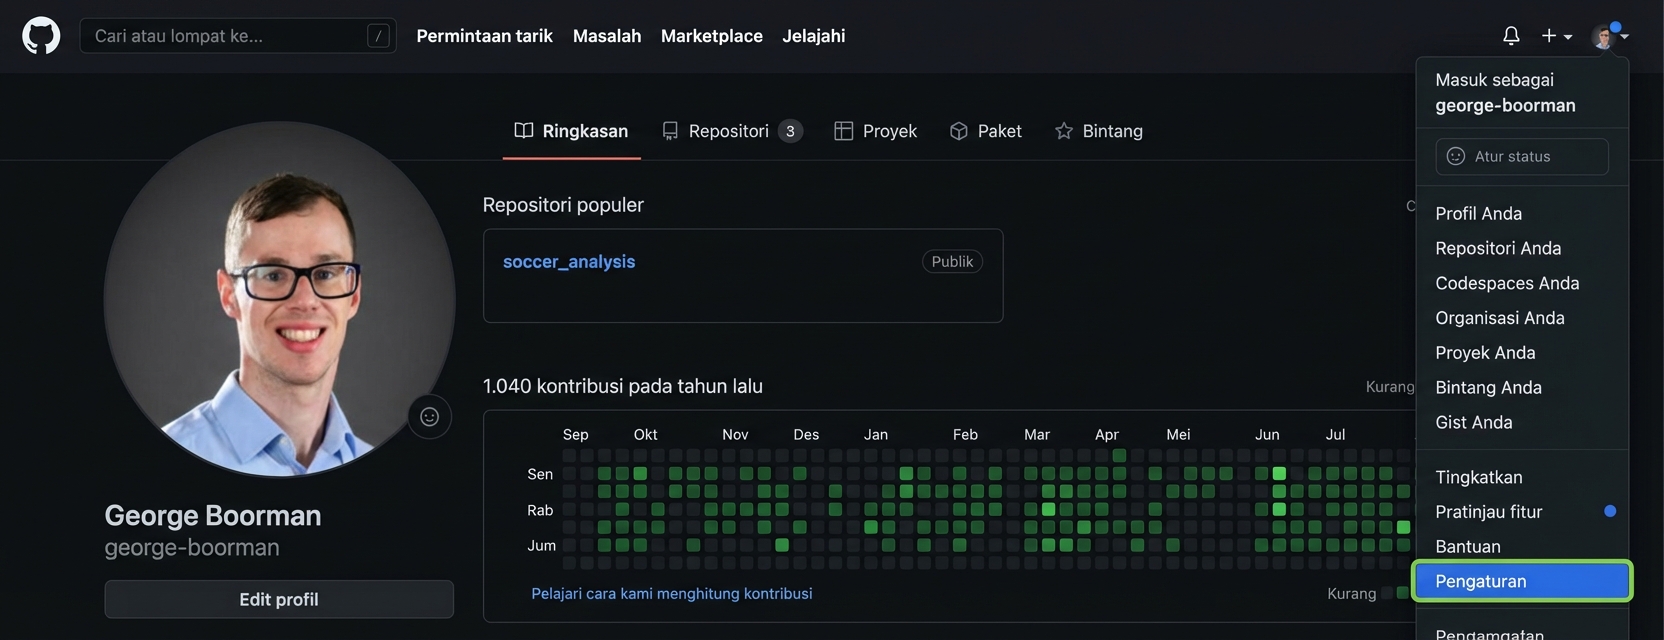The height and width of the screenshot is (640, 1664).
Task: Open the notifications bell
Action: (1511, 36)
